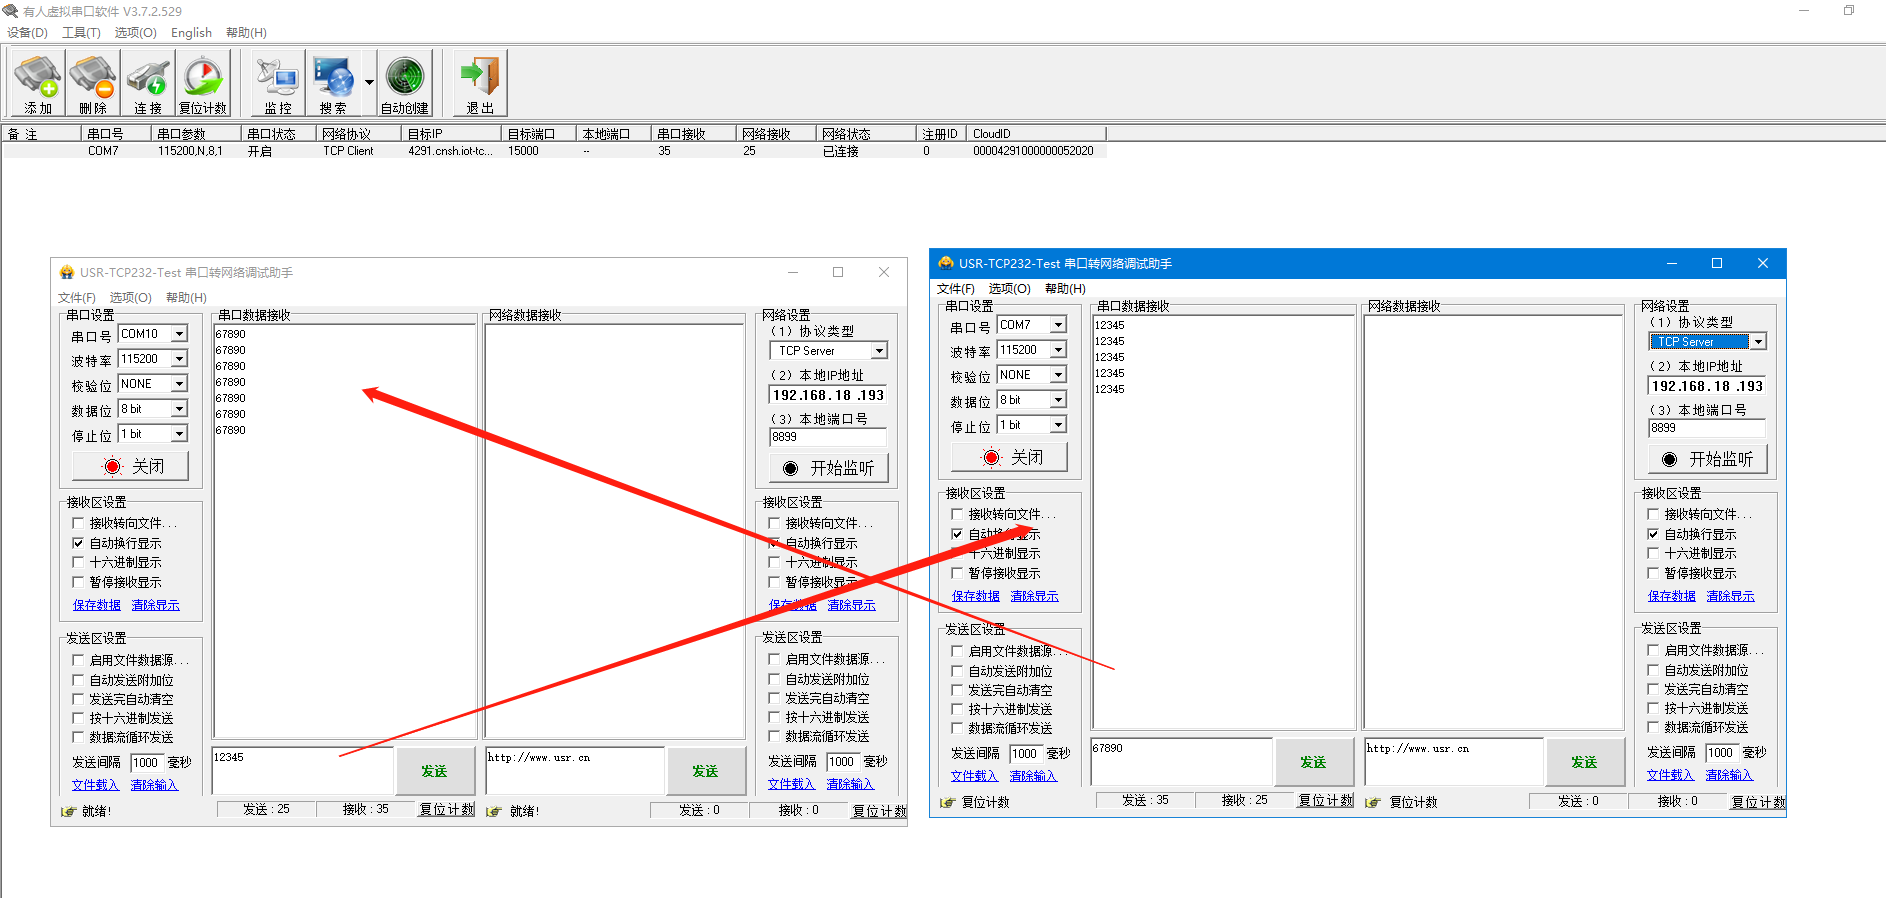Switch language via the English menu item

191,33
